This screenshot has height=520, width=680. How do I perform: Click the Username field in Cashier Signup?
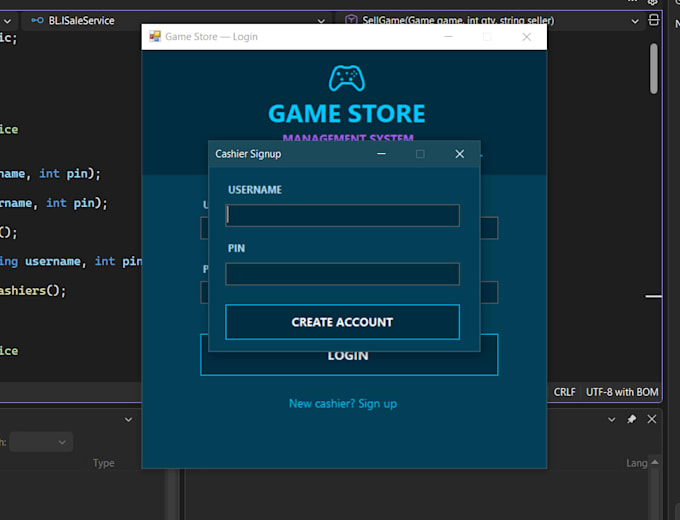342,215
